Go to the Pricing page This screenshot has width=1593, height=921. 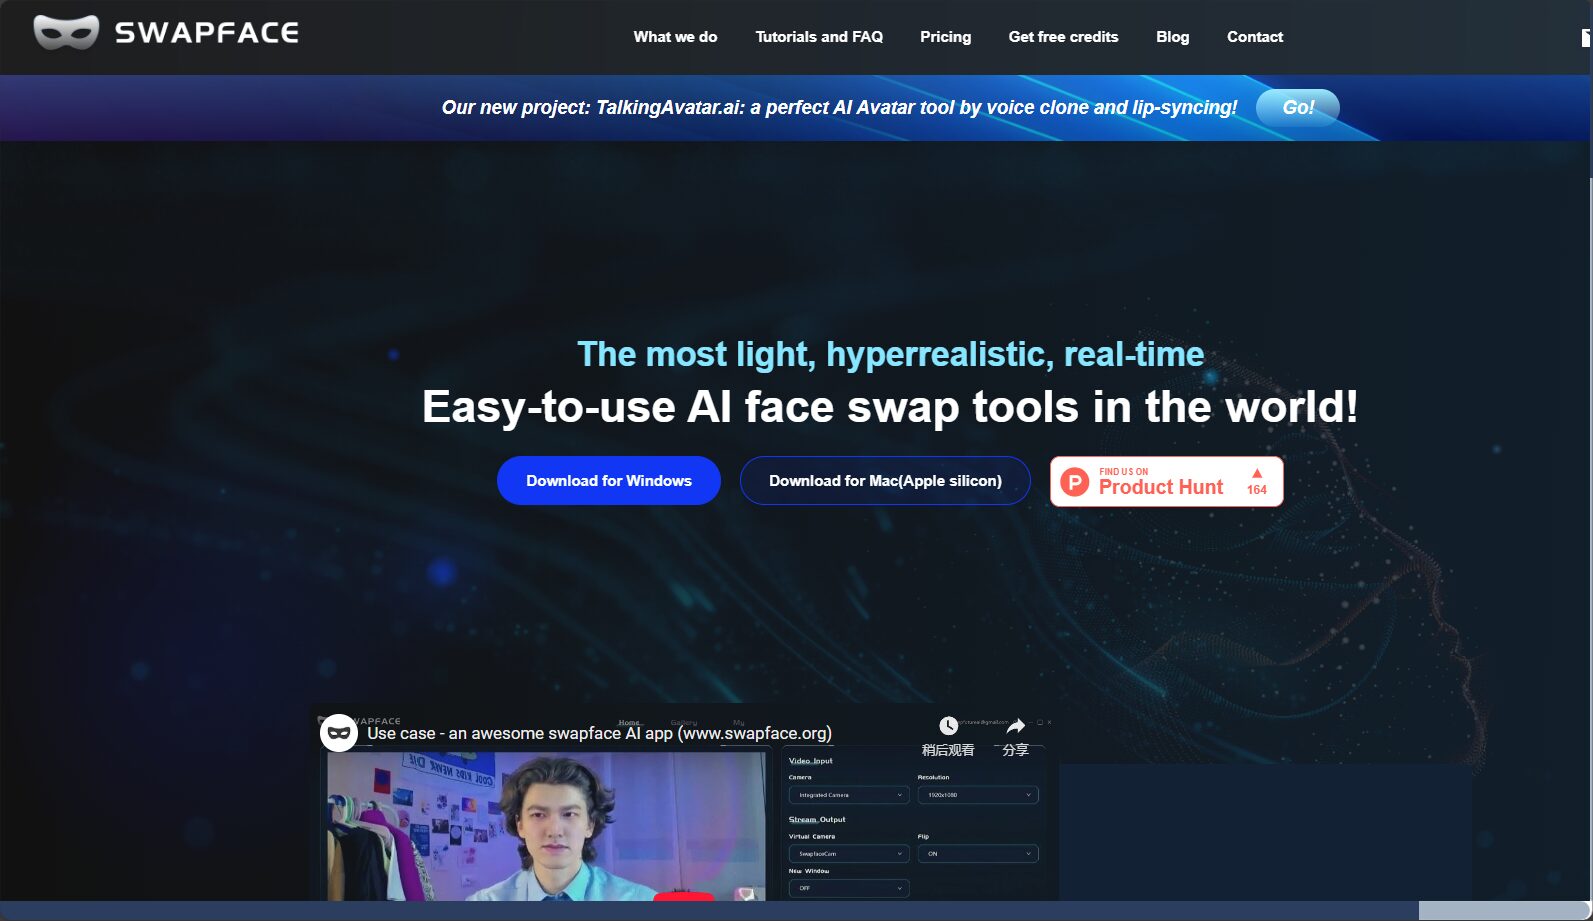pos(945,37)
